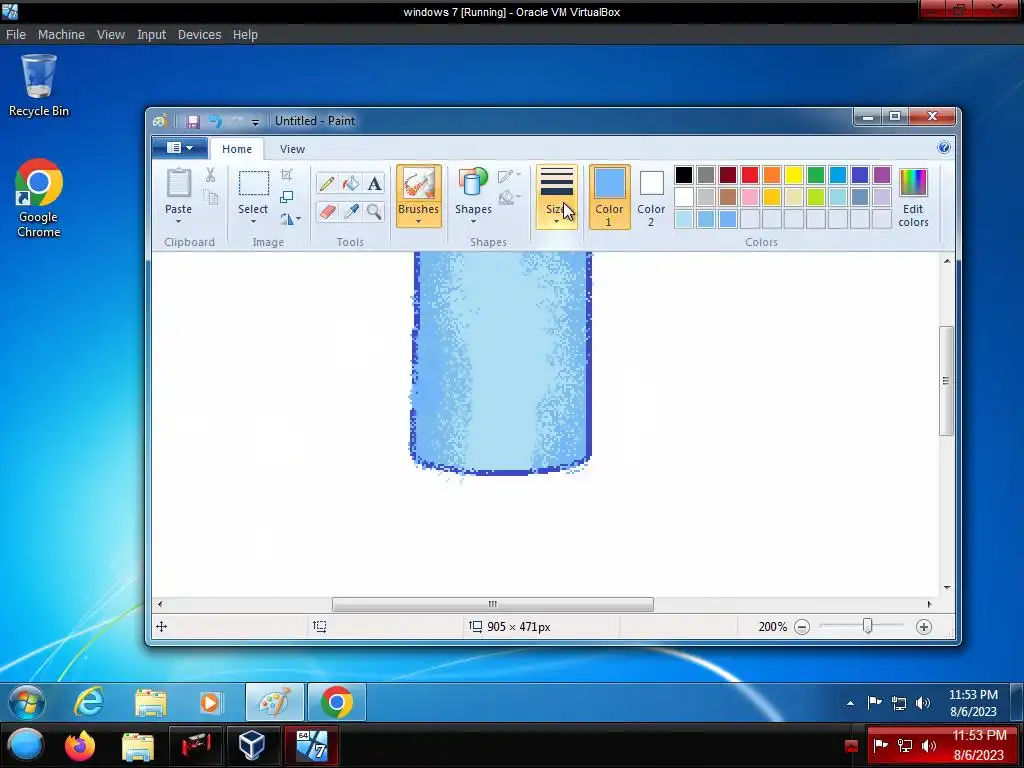The height and width of the screenshot is (768, 1024).
Task: Pick the yellow color swatch
Action: [x=793, y=175]
